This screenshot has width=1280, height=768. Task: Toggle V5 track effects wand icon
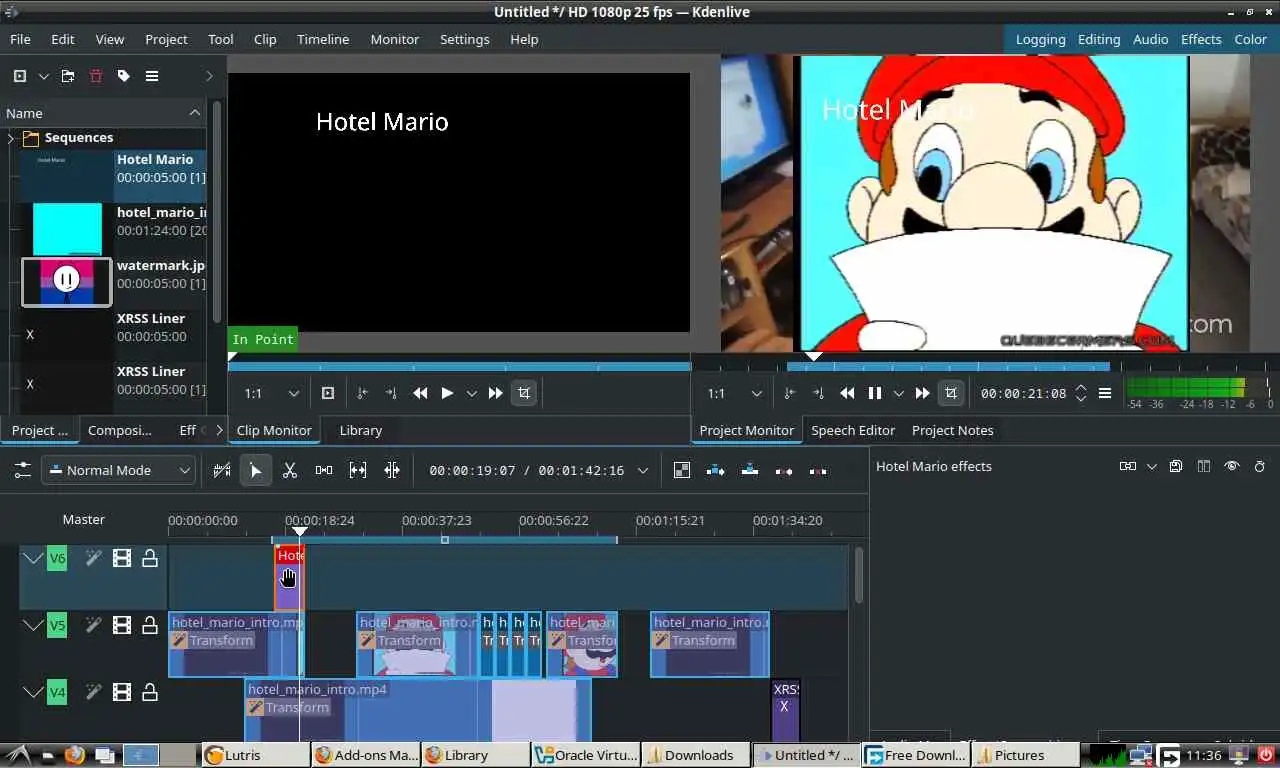[93, 625]
